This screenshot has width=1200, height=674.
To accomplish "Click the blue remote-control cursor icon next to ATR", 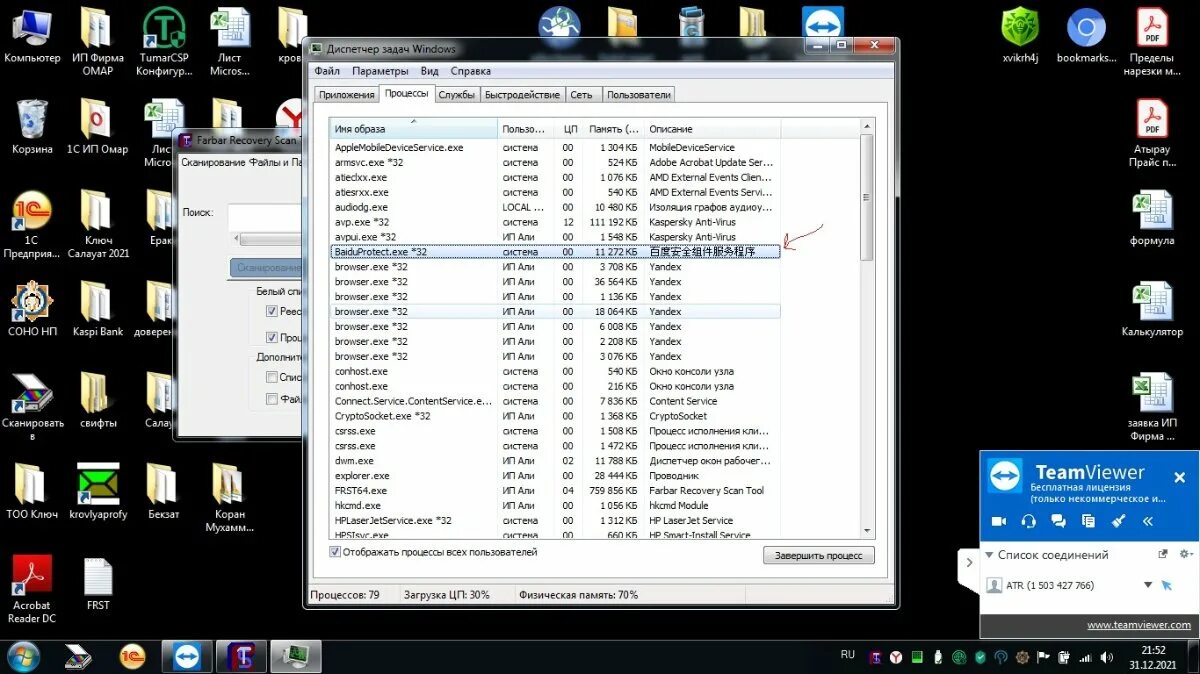I will [x=1166, y=585].
